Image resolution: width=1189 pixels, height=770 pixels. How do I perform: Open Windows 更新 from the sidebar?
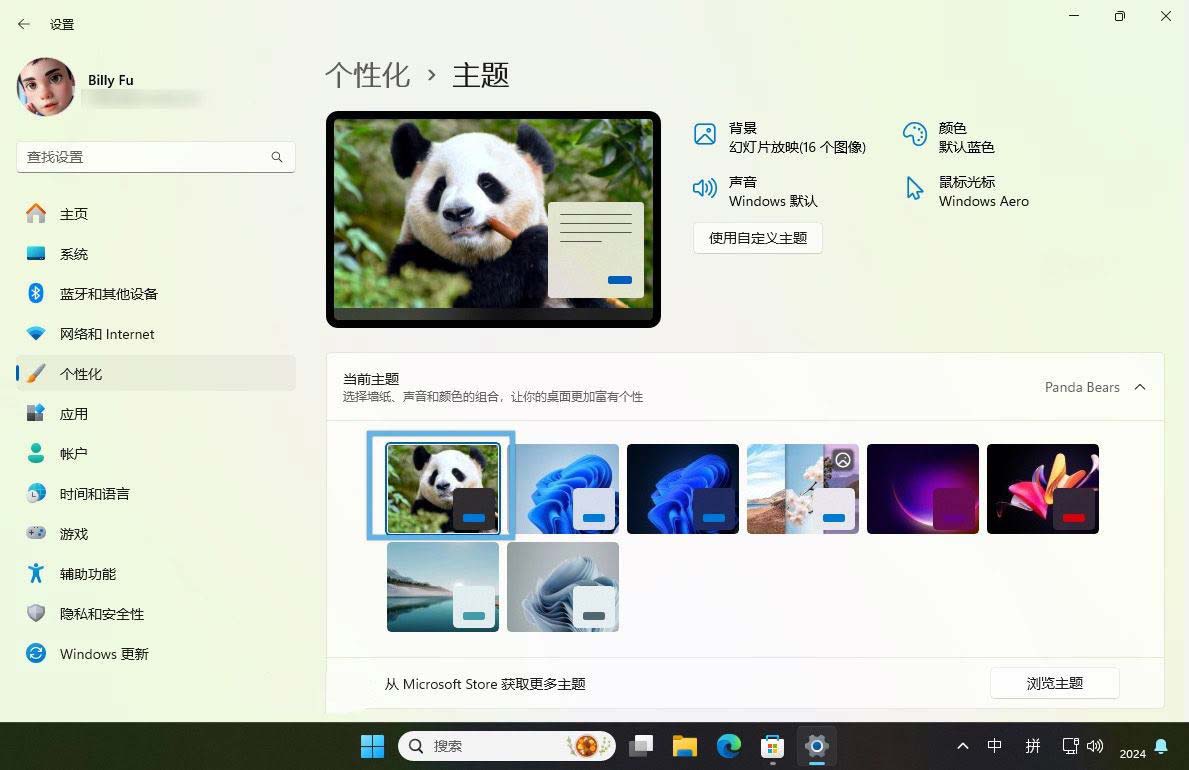click(x=104, y=653)
